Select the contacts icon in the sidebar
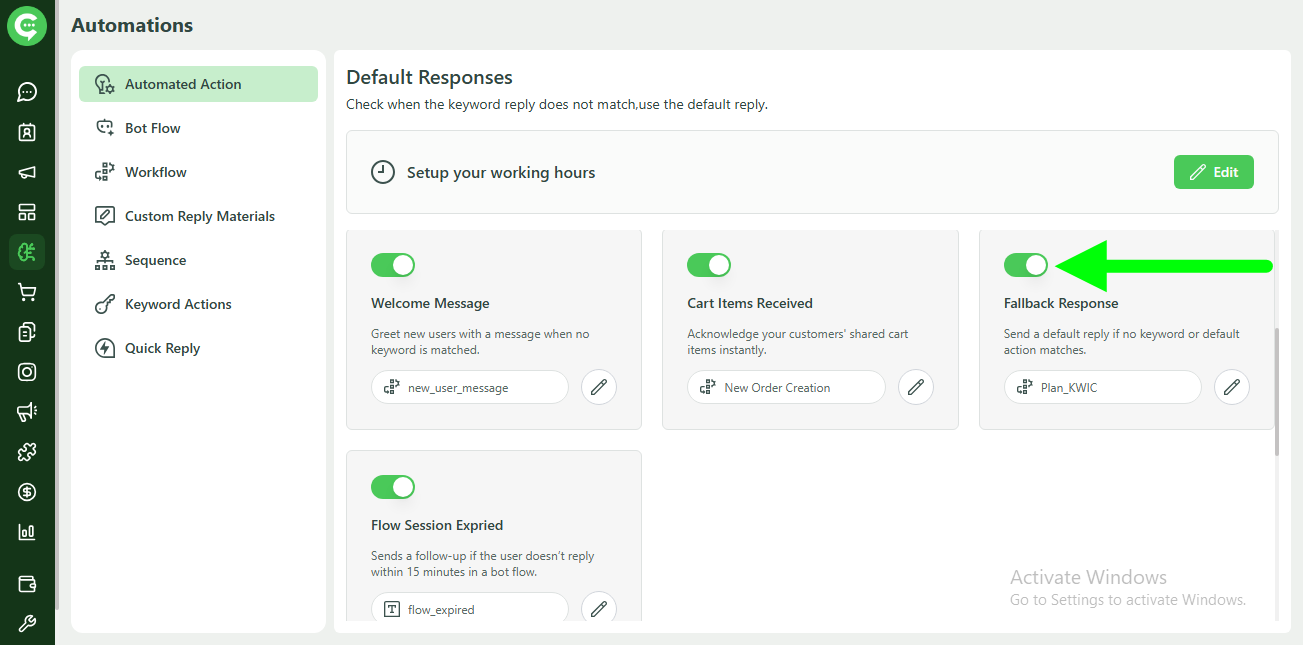 tap(27, 131)
